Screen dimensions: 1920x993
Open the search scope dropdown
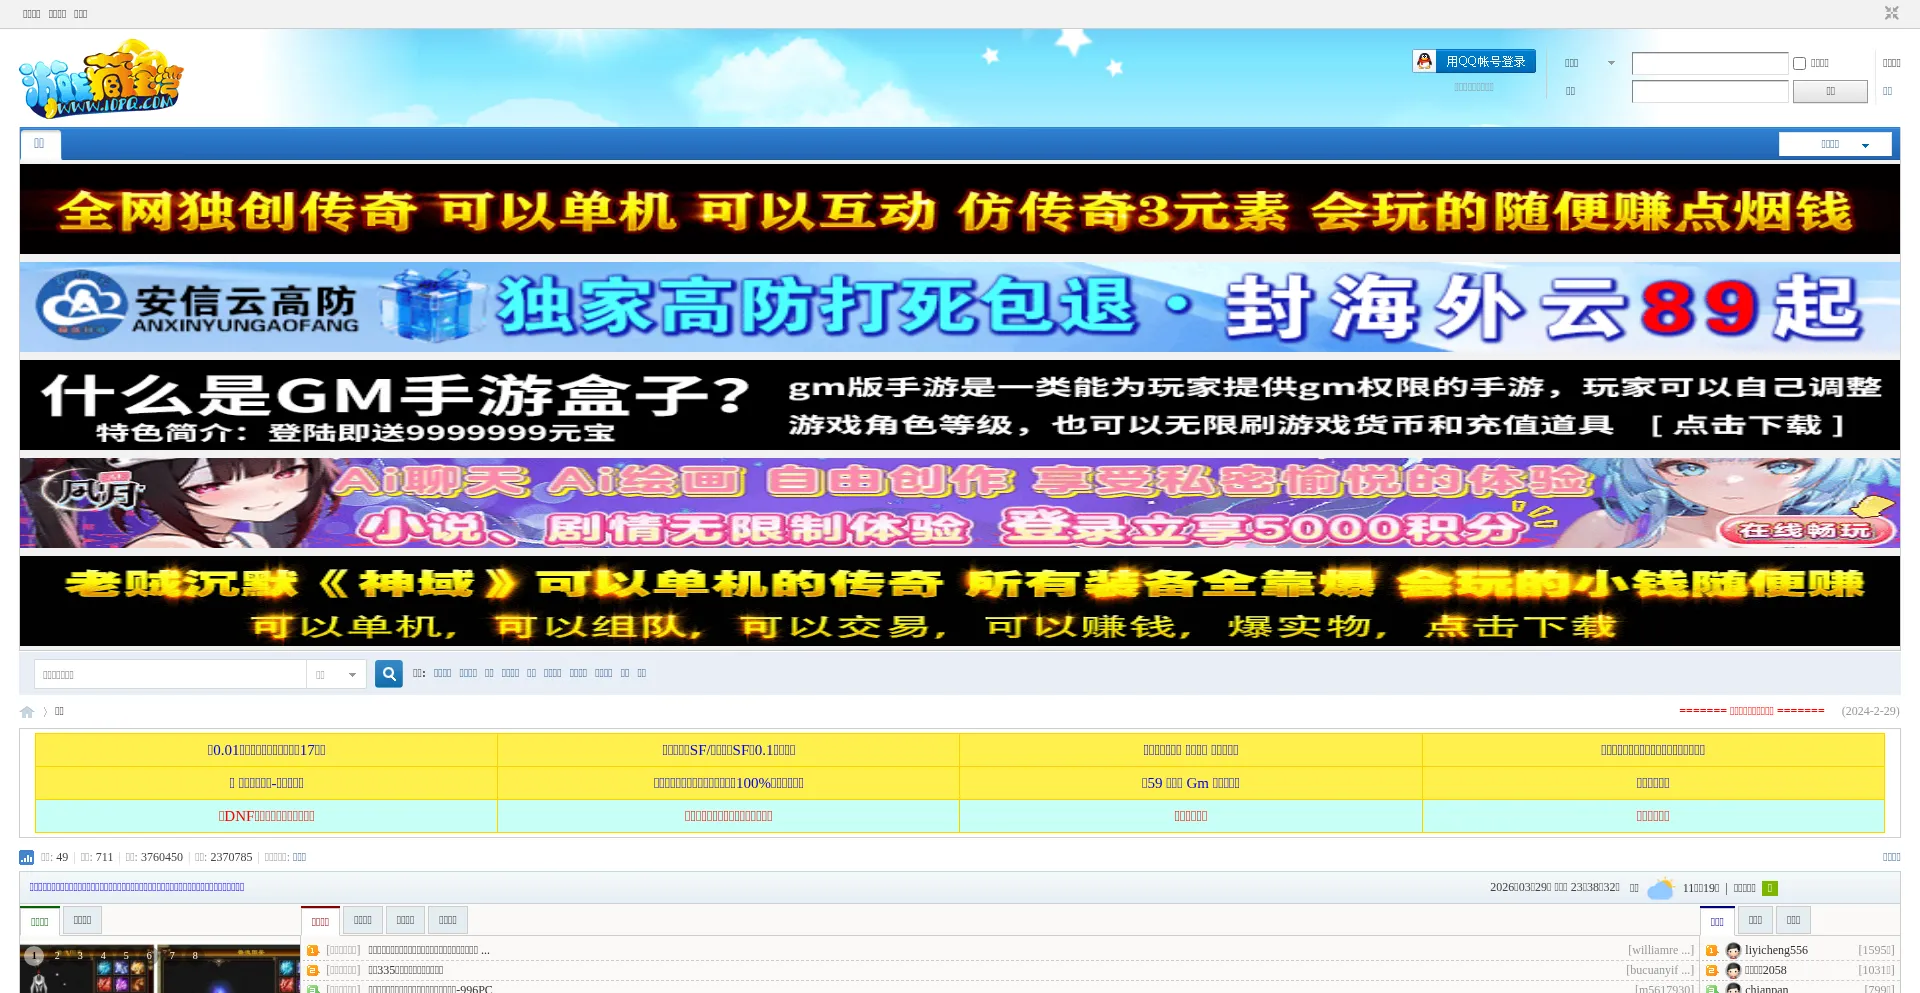336,674
